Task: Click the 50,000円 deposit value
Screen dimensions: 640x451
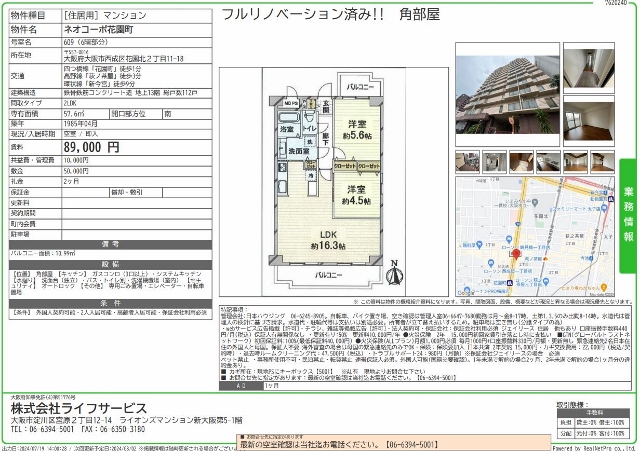Action: pyautogui.click(x=76, y=171)
